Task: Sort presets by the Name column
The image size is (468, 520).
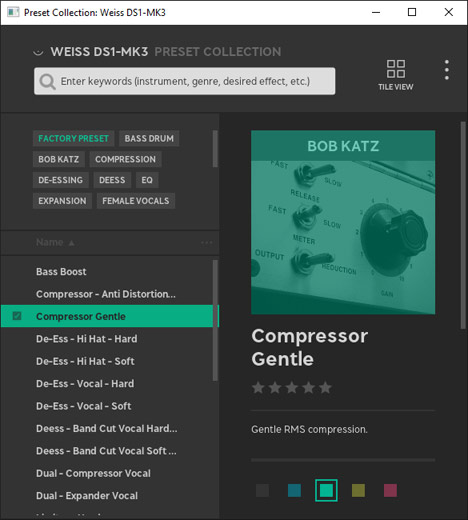Action: pyautogui.click(x=55, y=242)
